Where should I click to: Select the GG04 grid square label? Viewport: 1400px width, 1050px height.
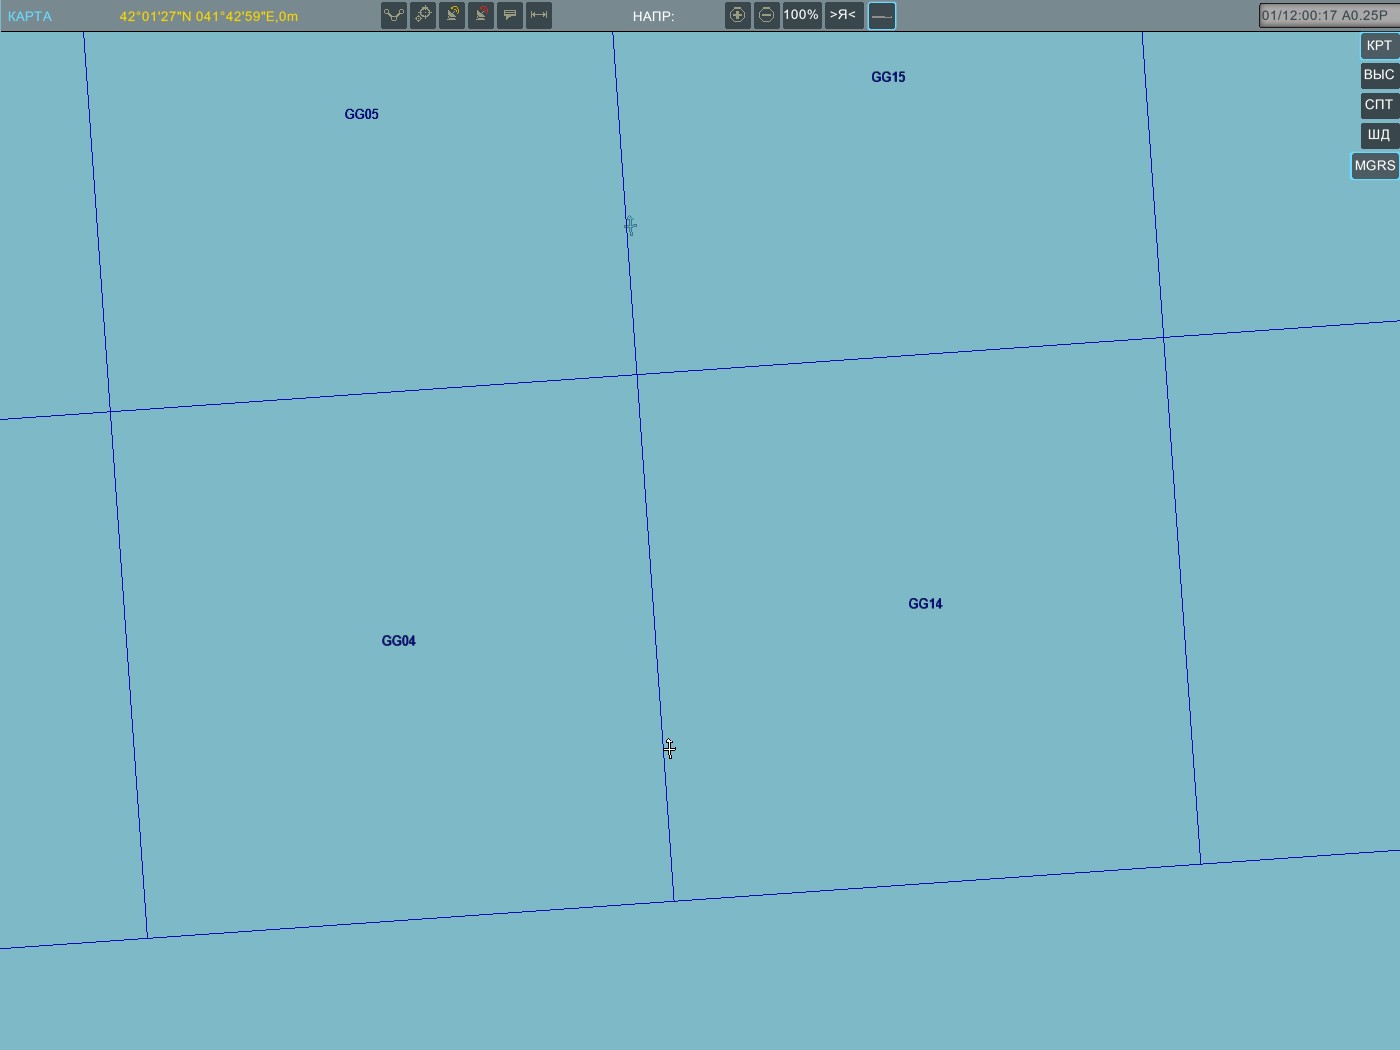398,641
